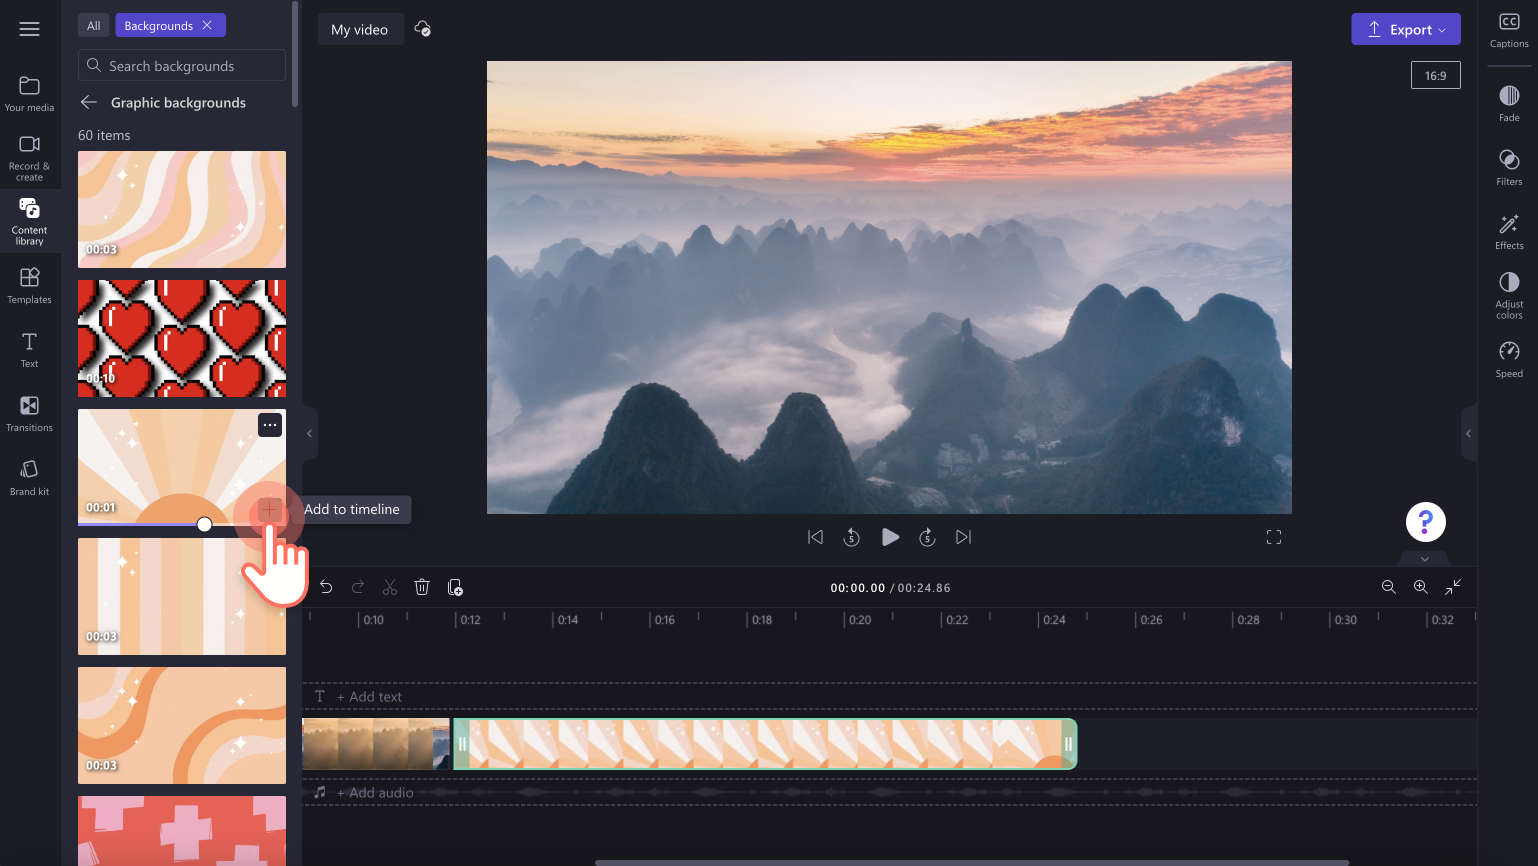Skip to the start of video

pos(815,537)
